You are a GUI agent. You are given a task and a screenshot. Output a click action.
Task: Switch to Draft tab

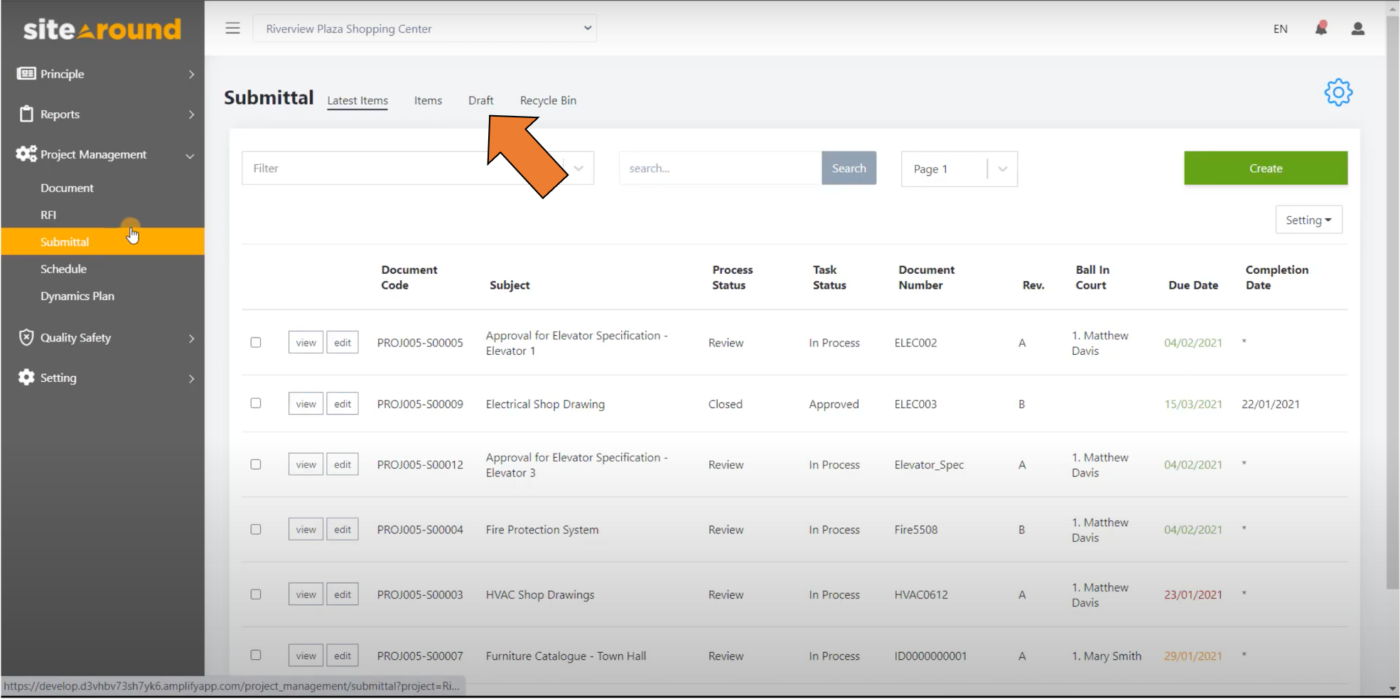pyautogui.click(x=481, y=100)
